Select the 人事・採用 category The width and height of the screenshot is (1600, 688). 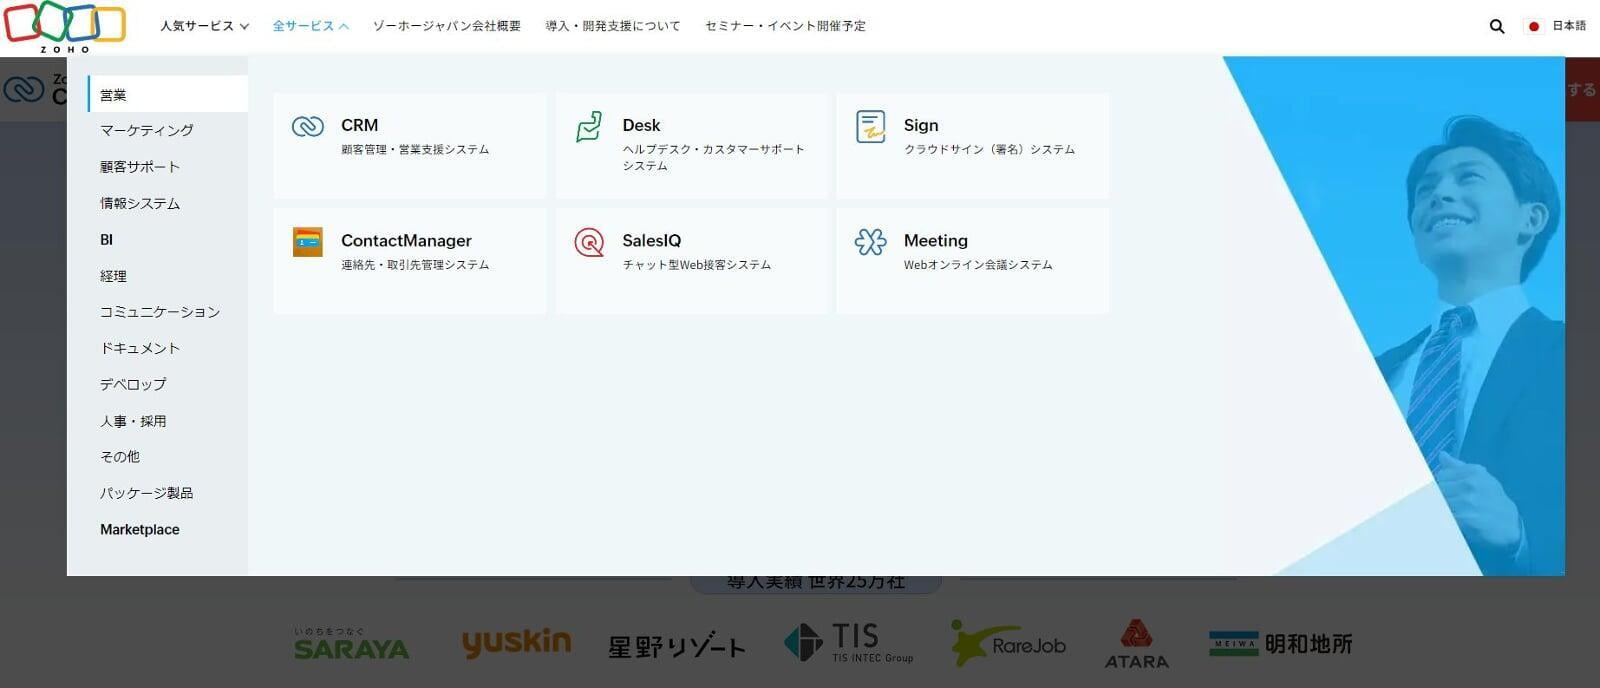(x=133, y=421)
